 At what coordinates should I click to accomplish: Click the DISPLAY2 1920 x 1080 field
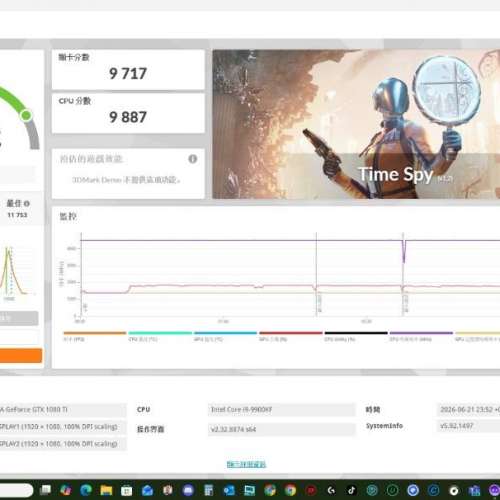(x=63, y=444)
